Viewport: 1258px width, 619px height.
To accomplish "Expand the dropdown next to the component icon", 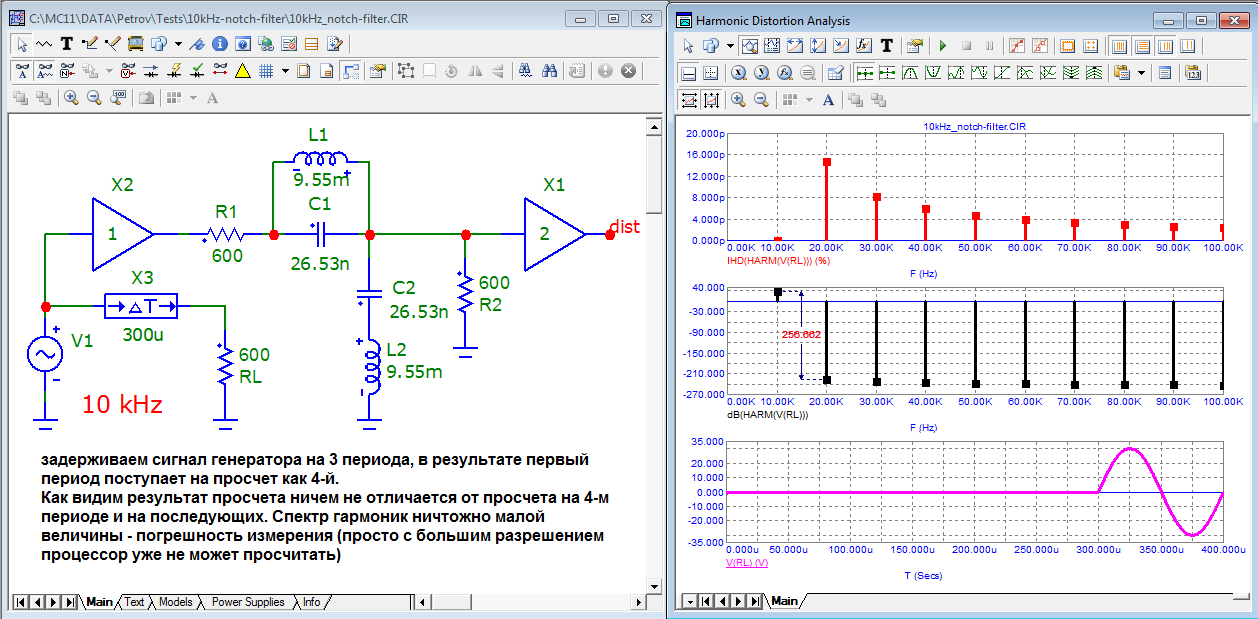I will click(177, 44).
